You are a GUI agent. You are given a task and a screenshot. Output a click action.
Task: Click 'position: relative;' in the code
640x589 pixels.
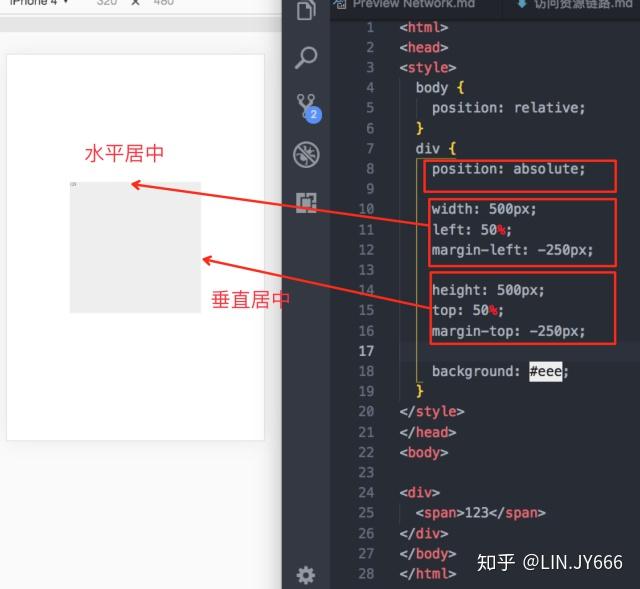(x=509, y=108)
